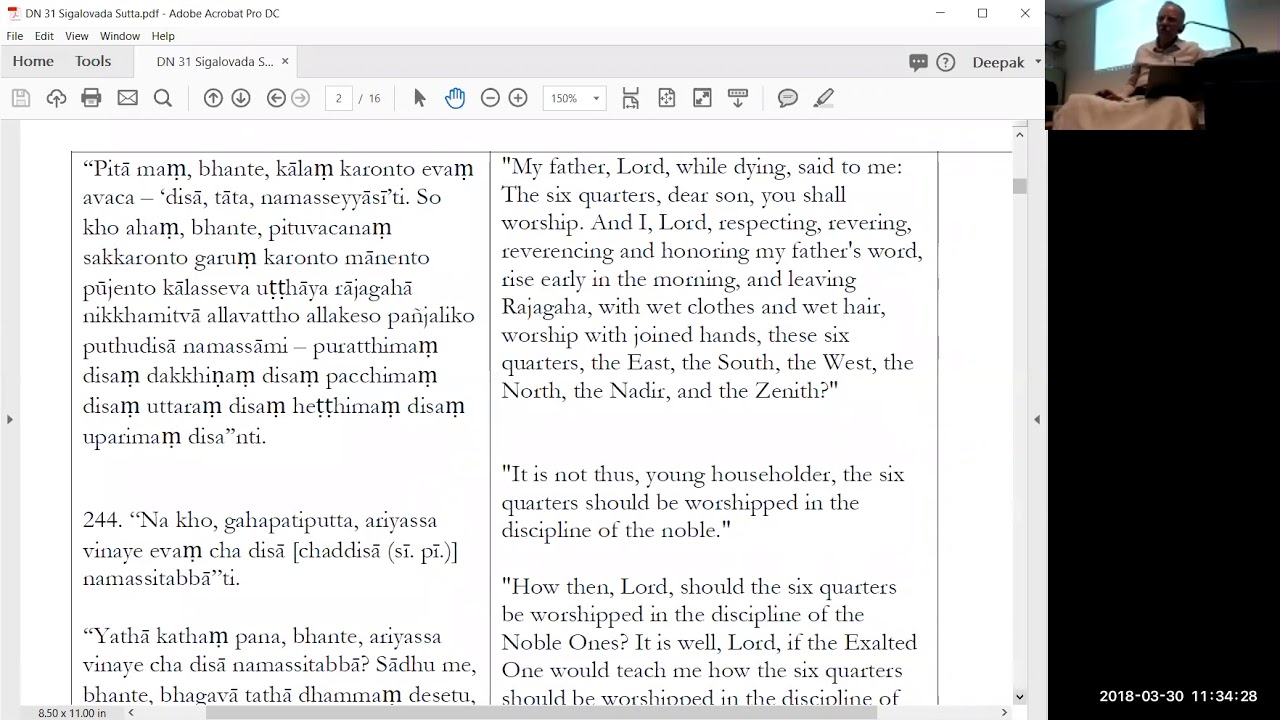Click horizontal scrollbar left arrow
The height and width of the screenshot is (720, 1280).
[131, 713]
